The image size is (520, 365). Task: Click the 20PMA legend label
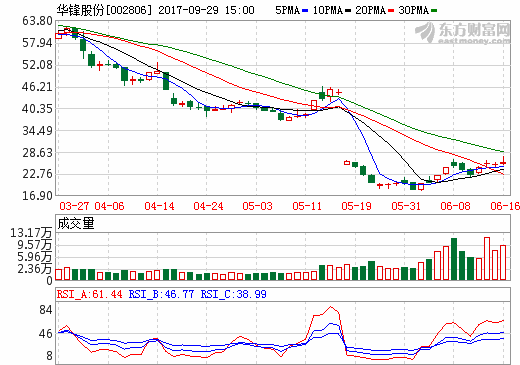[371, 10]
